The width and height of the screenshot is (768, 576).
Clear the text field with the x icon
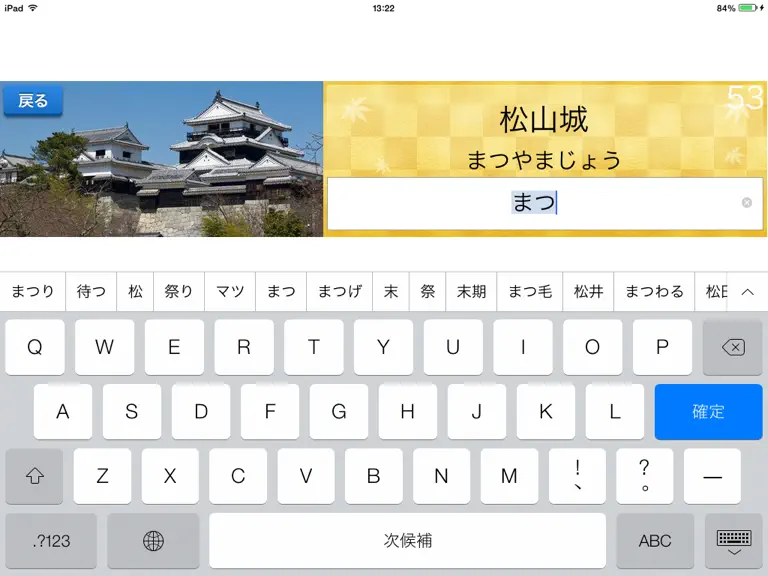(x=746, y=203)
